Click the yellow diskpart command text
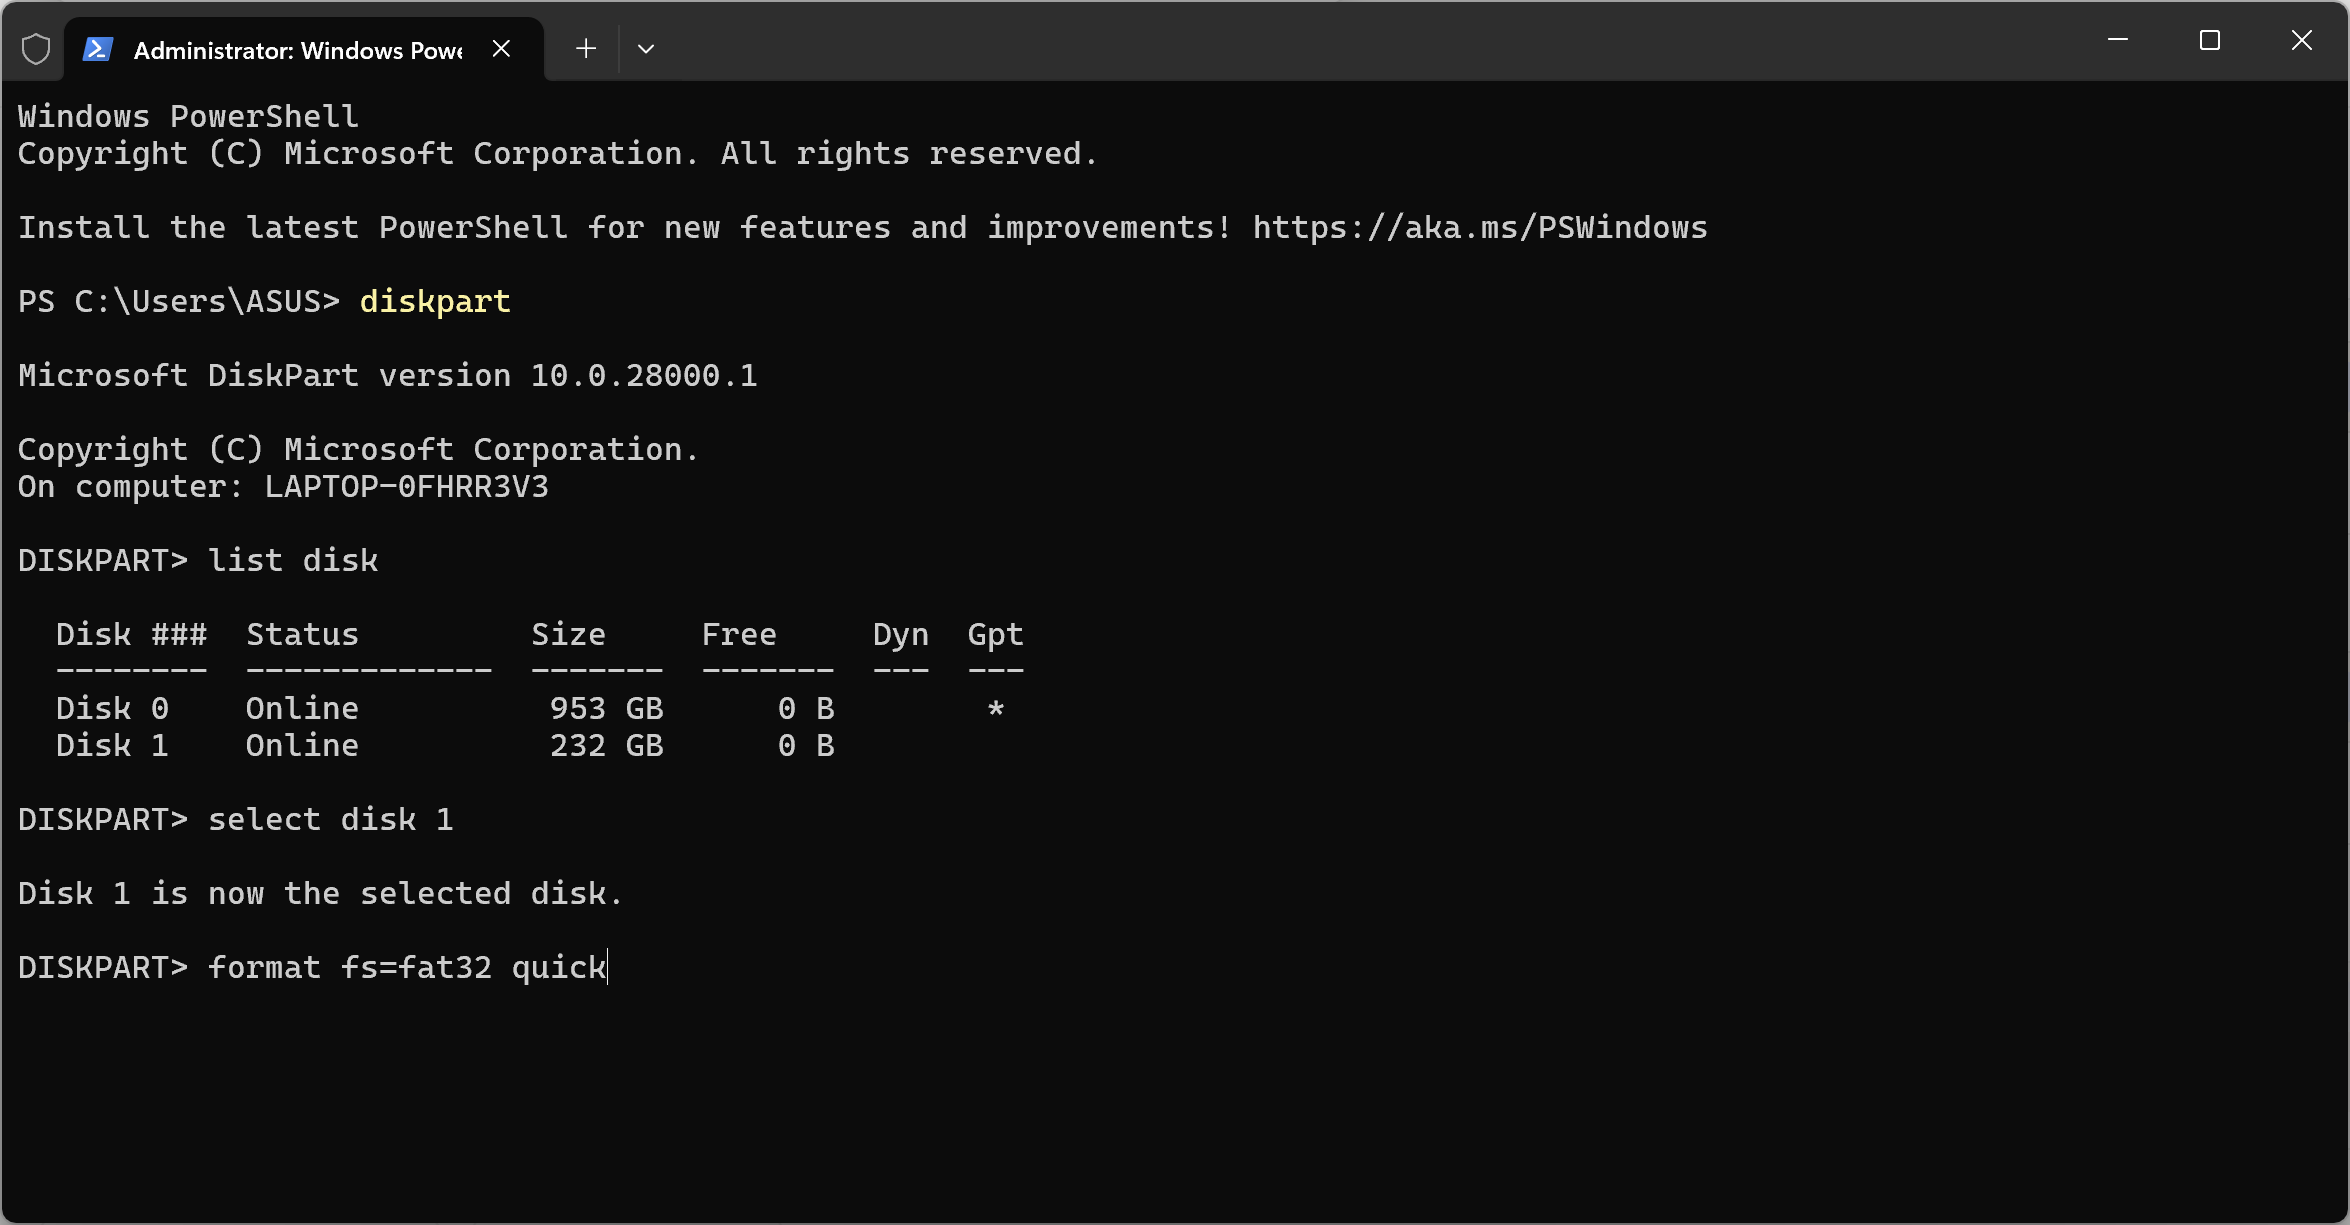Image resolution: width=2350 pixels, height=1225 pixels. pyautogui.click(x=435, y=302)
